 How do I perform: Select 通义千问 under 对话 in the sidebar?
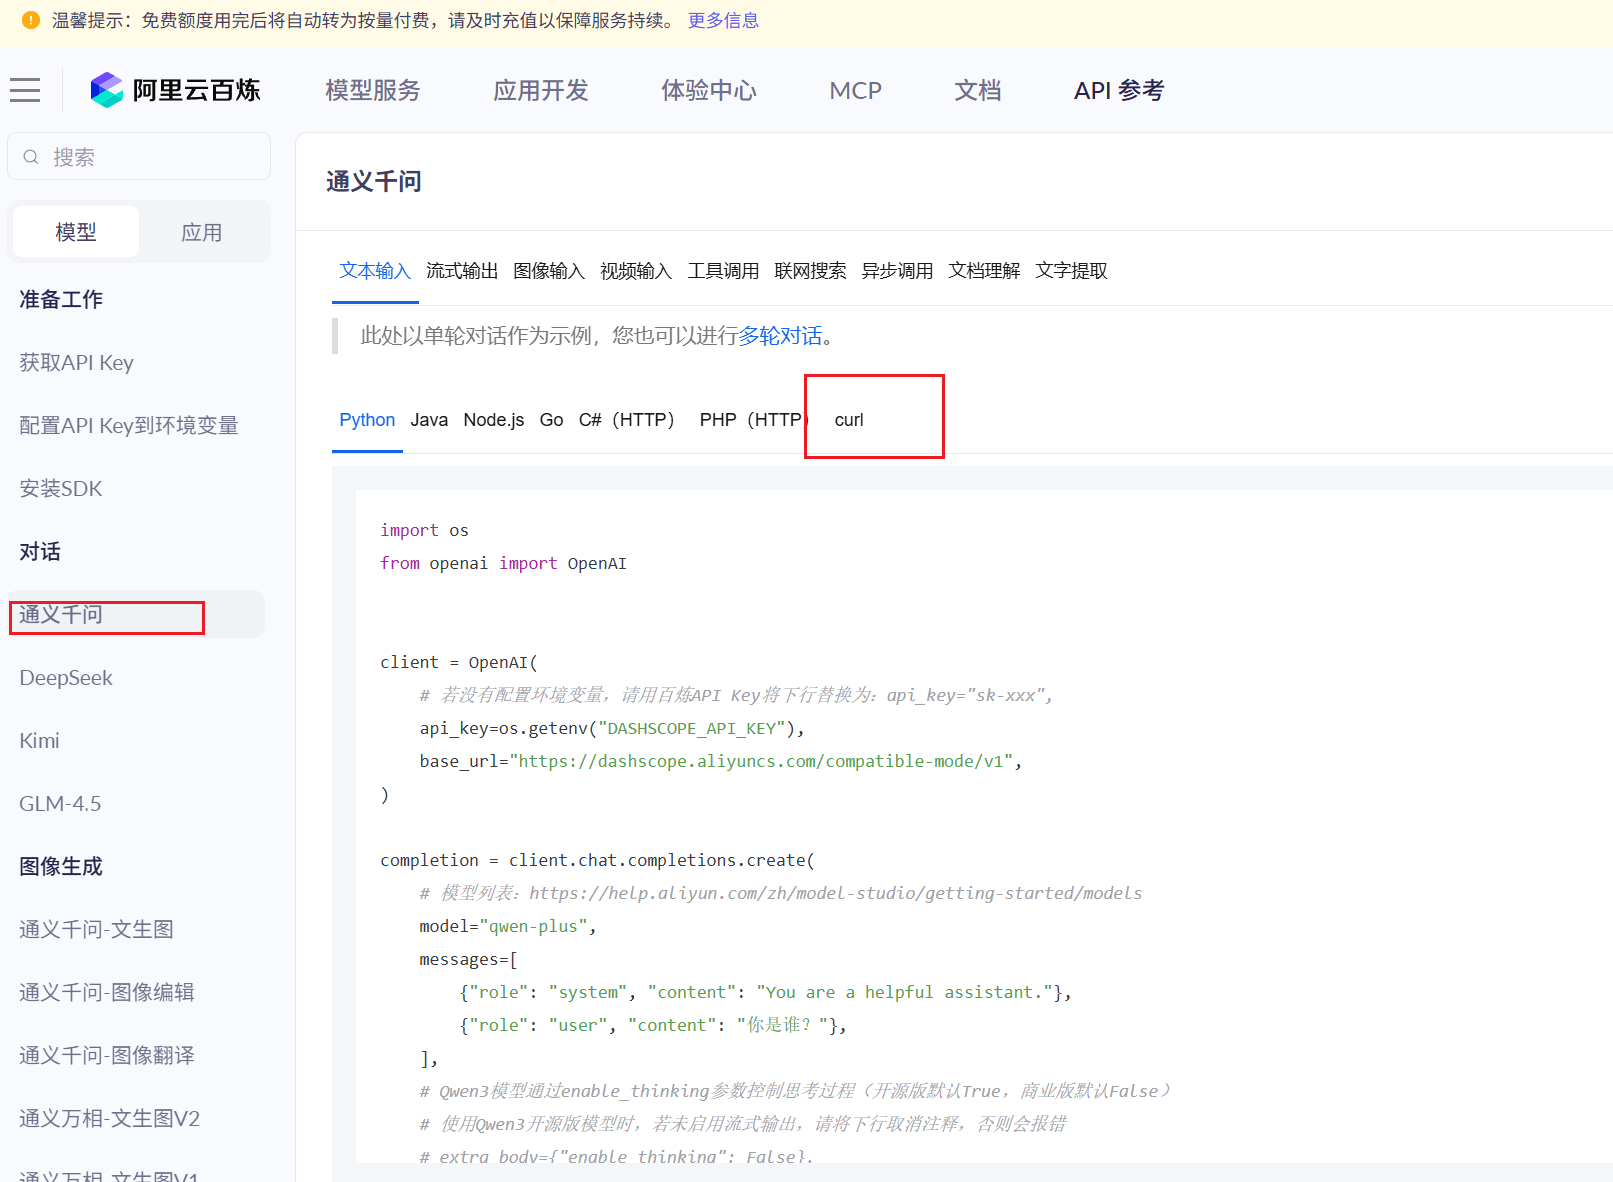point(136,614)
